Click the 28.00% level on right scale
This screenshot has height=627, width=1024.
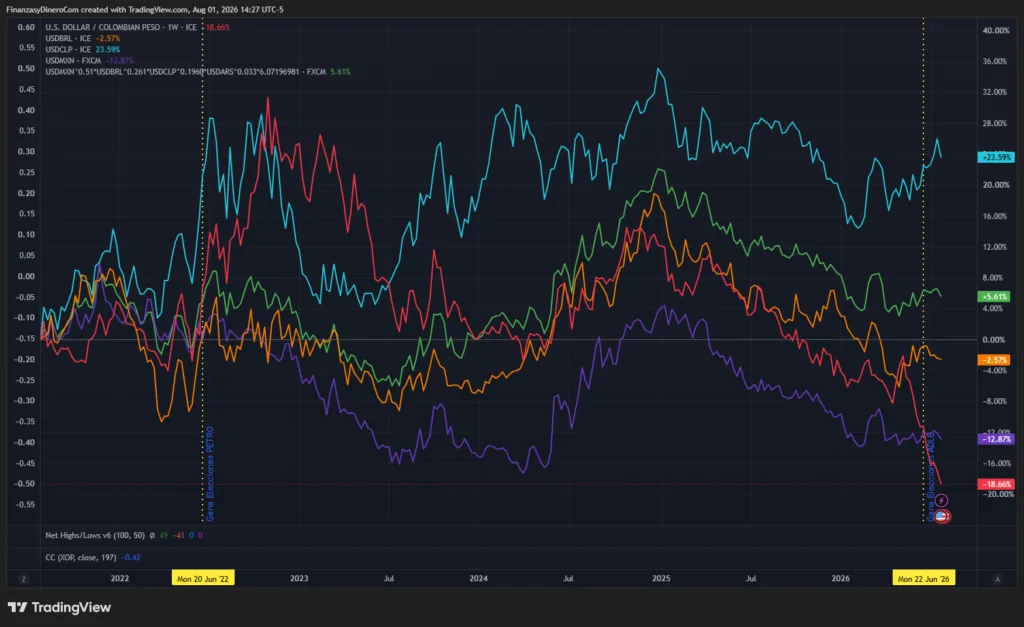(x=995, y=123)
